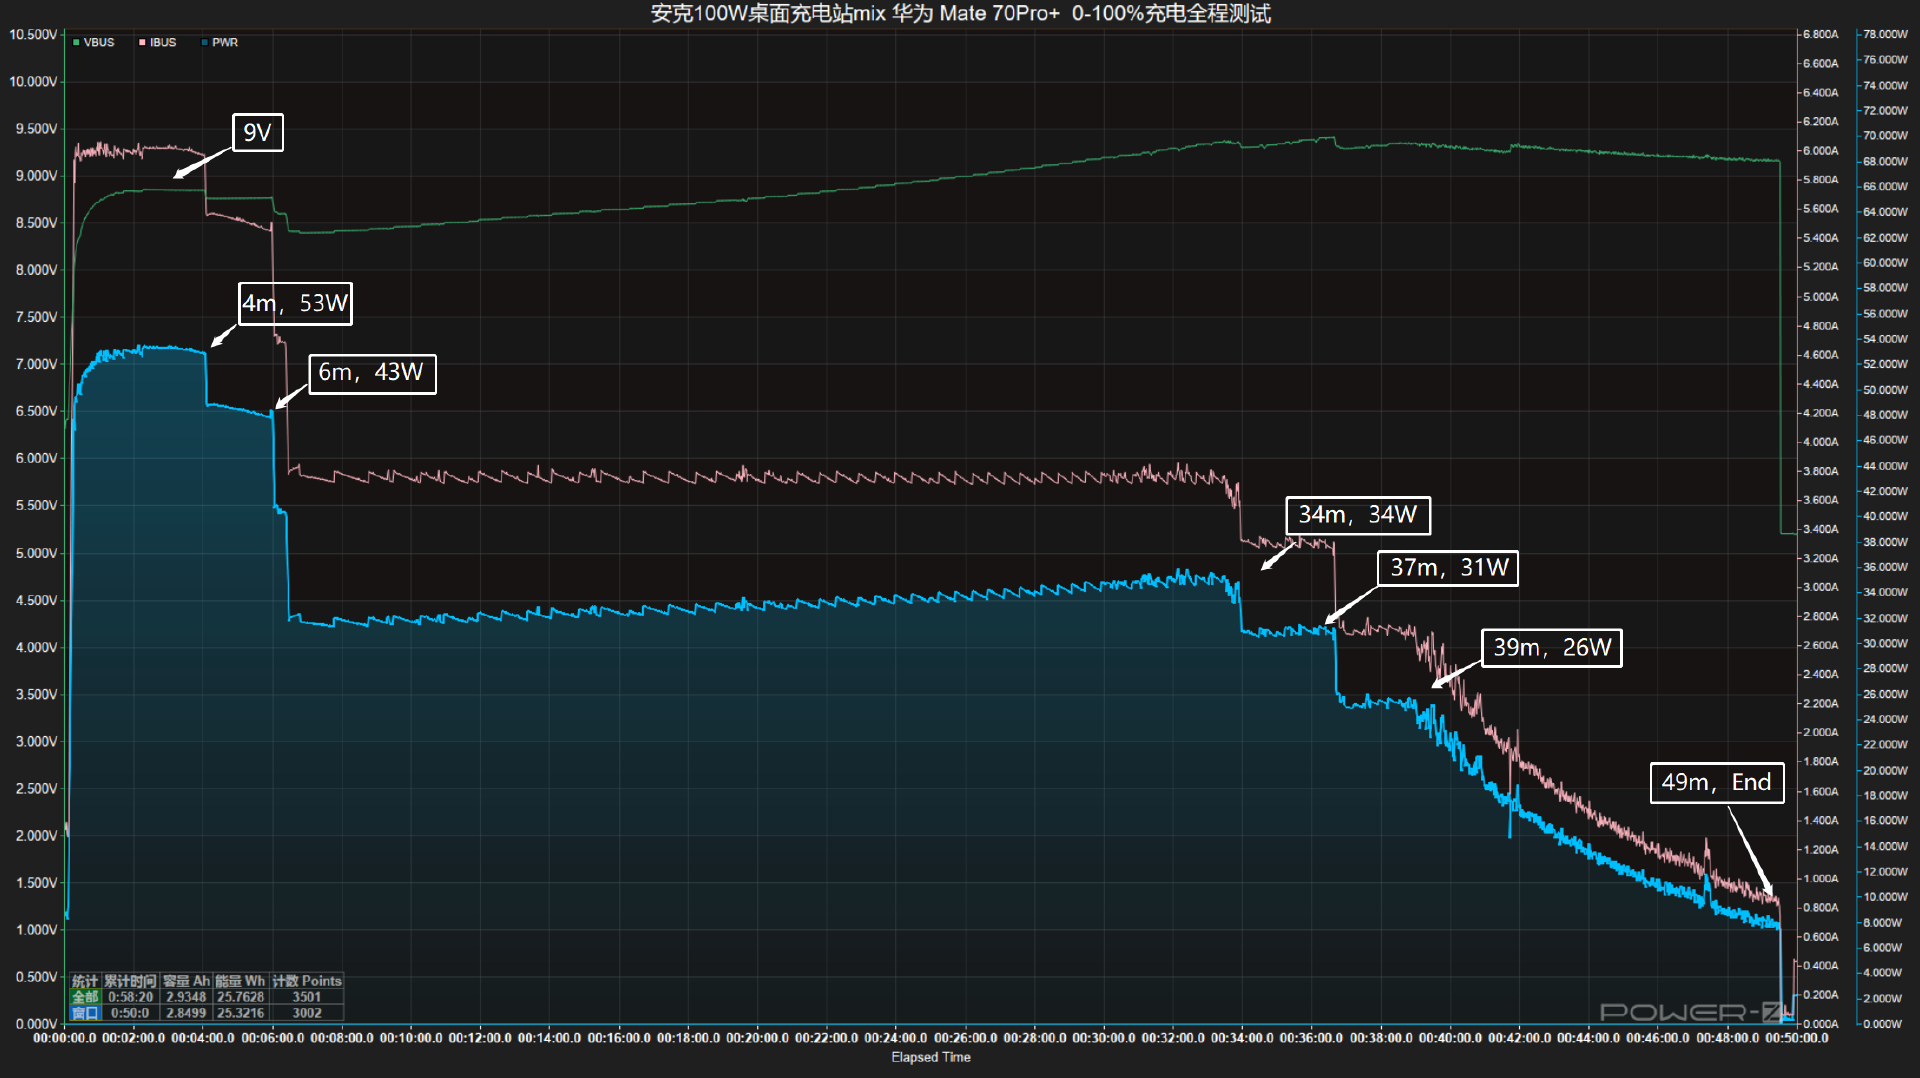The width and height of the screenshot is (1920, 1078).
Task: Click the blue PWR legend color square
Action: 204,42
